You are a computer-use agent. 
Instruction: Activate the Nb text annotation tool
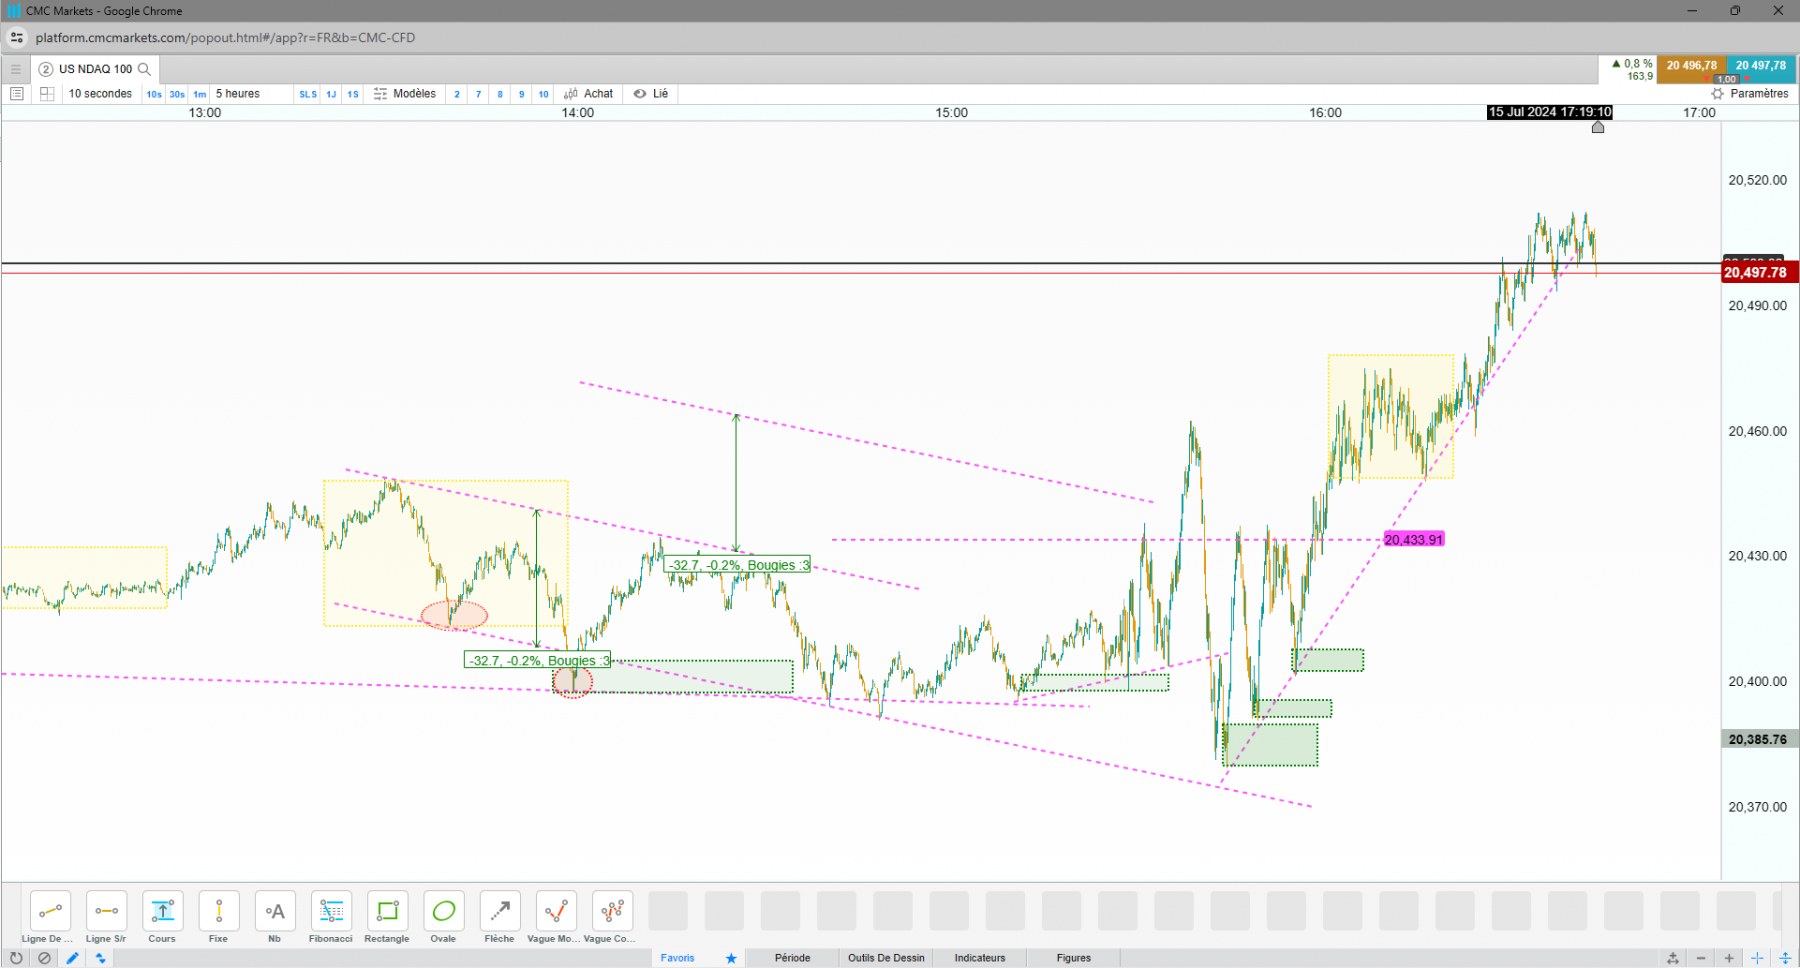[x=275, y=917]
